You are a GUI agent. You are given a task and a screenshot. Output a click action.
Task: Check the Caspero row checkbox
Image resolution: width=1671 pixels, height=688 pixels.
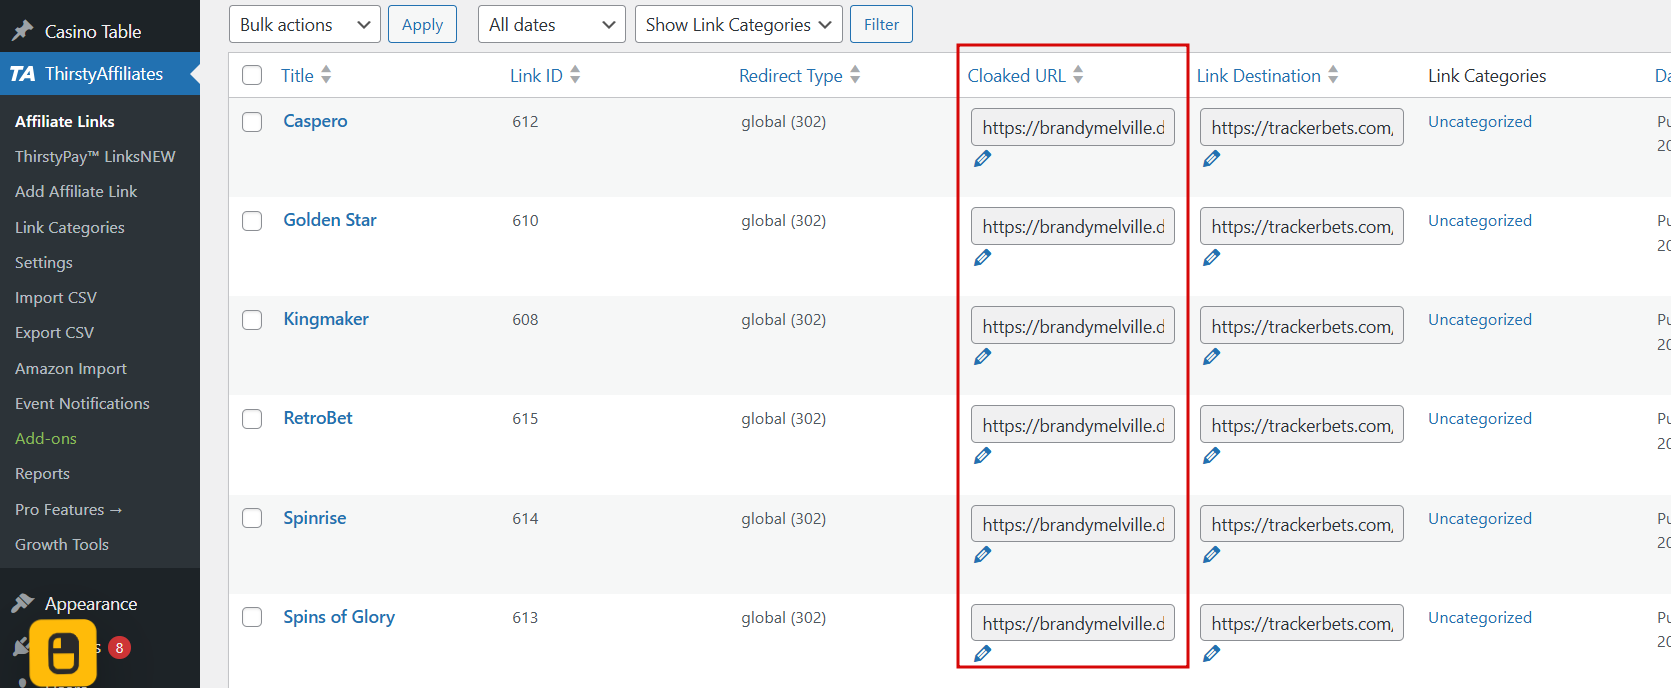(252, 122)
